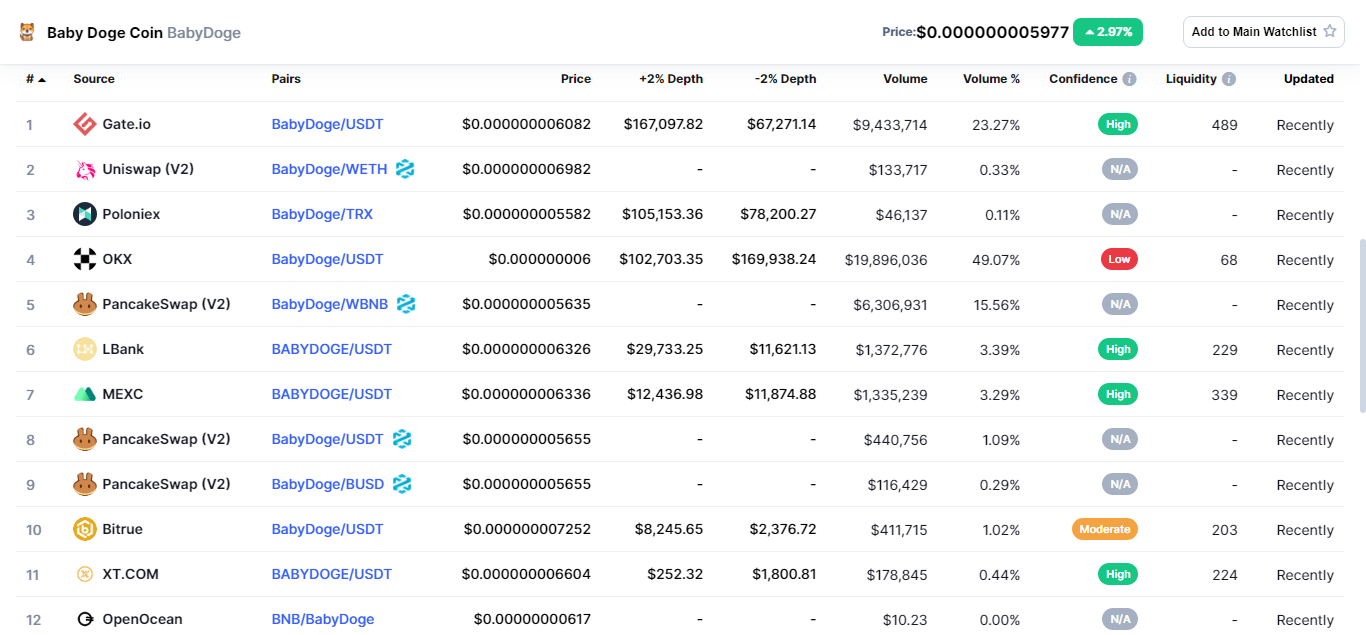The height and width of the screenshot is (635, 1366).
Task: Open the BNB/BabyDoge pair link
Action: coord(323,619)
